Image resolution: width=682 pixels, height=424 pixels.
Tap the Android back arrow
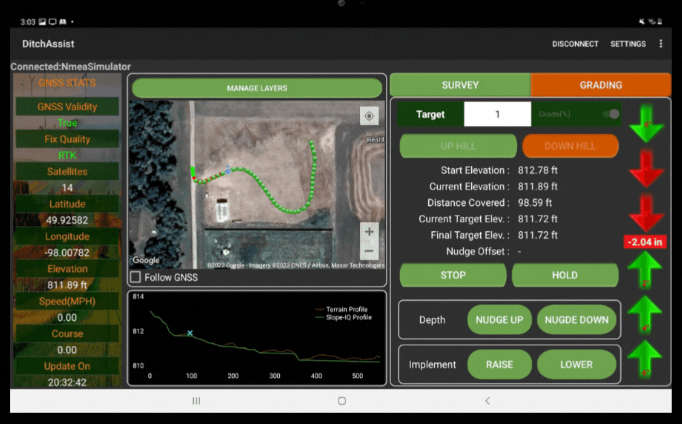pyautogui.click(x=487, y=401)
